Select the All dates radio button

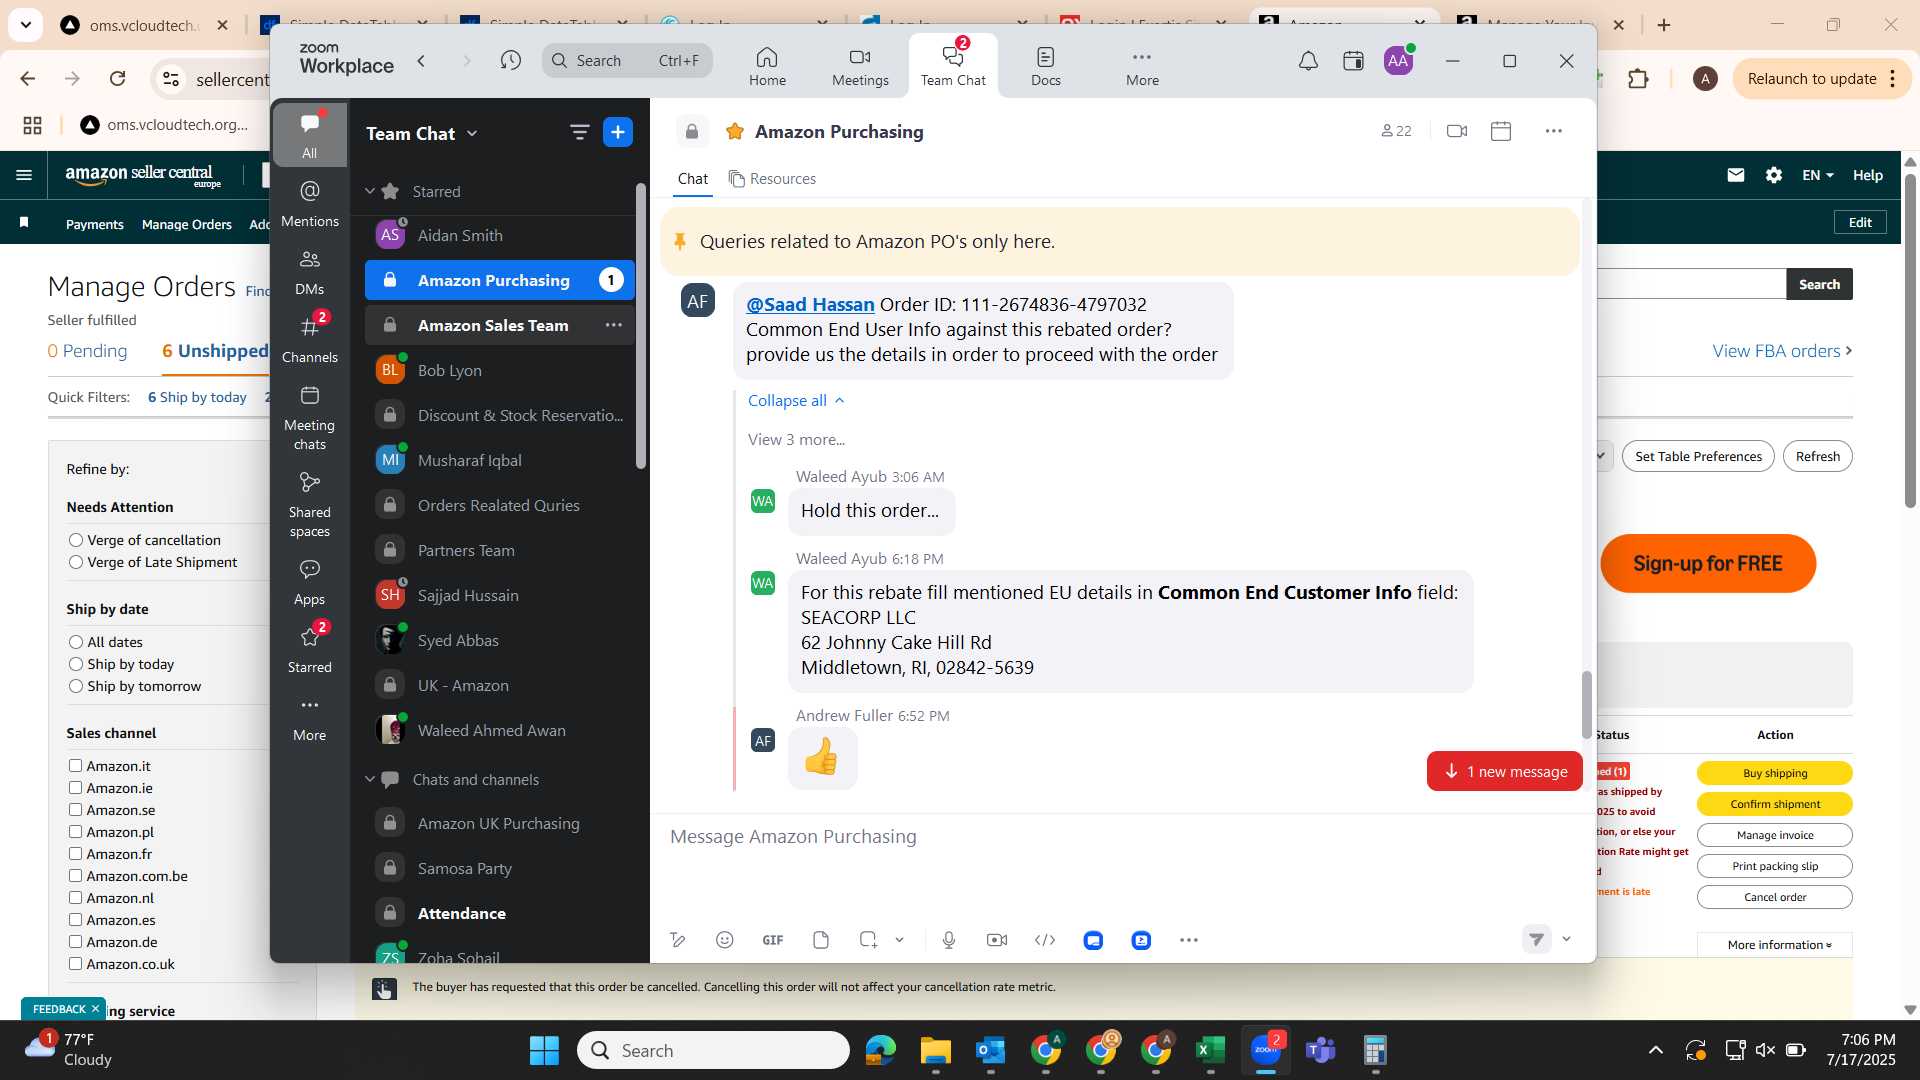pos(76,642)
